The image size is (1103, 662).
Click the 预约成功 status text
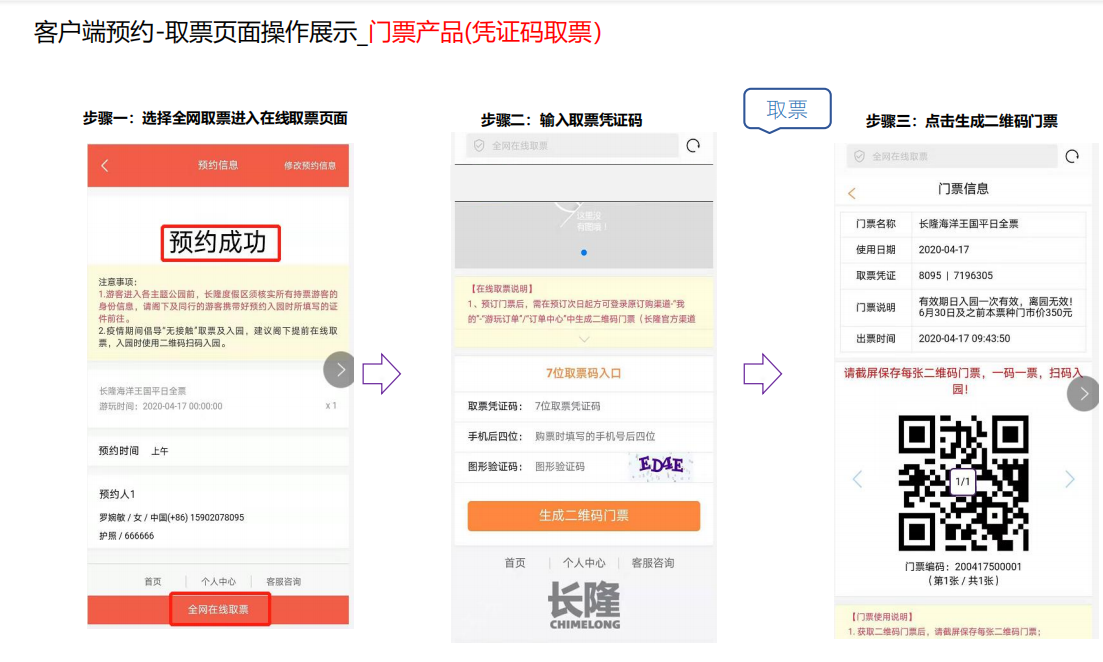tap(220, 243)
